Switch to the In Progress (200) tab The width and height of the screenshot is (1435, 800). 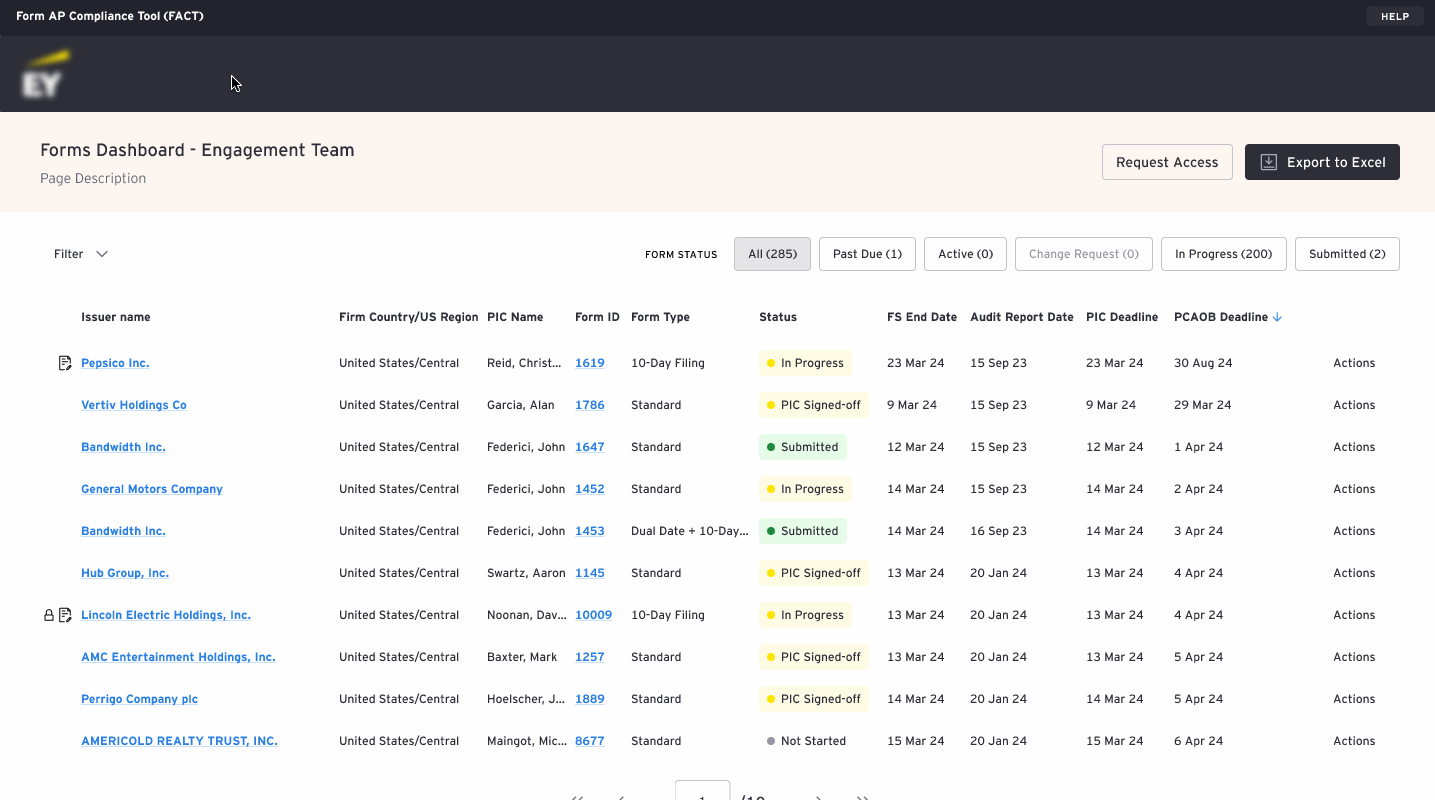[1224, 254]
